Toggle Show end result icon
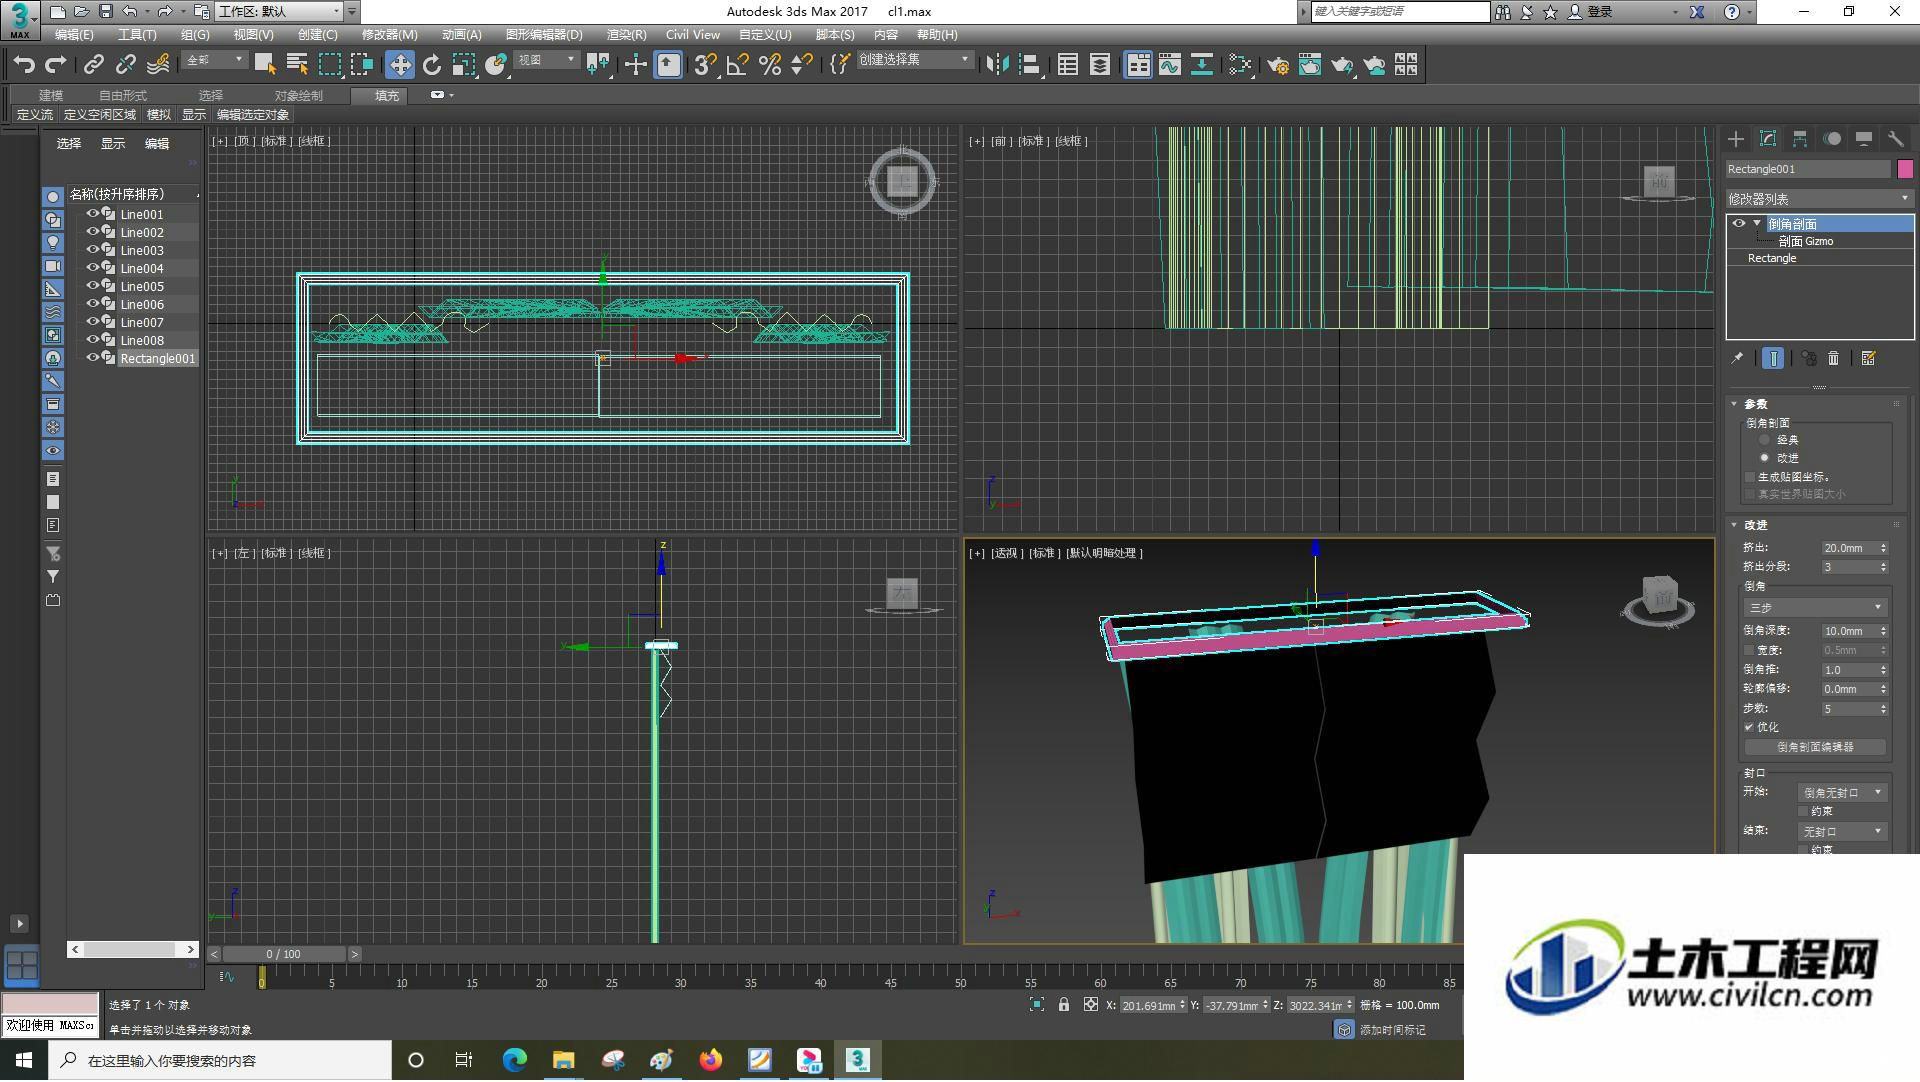This screenshot has height=1082, width=1920. coord(1773,358)
